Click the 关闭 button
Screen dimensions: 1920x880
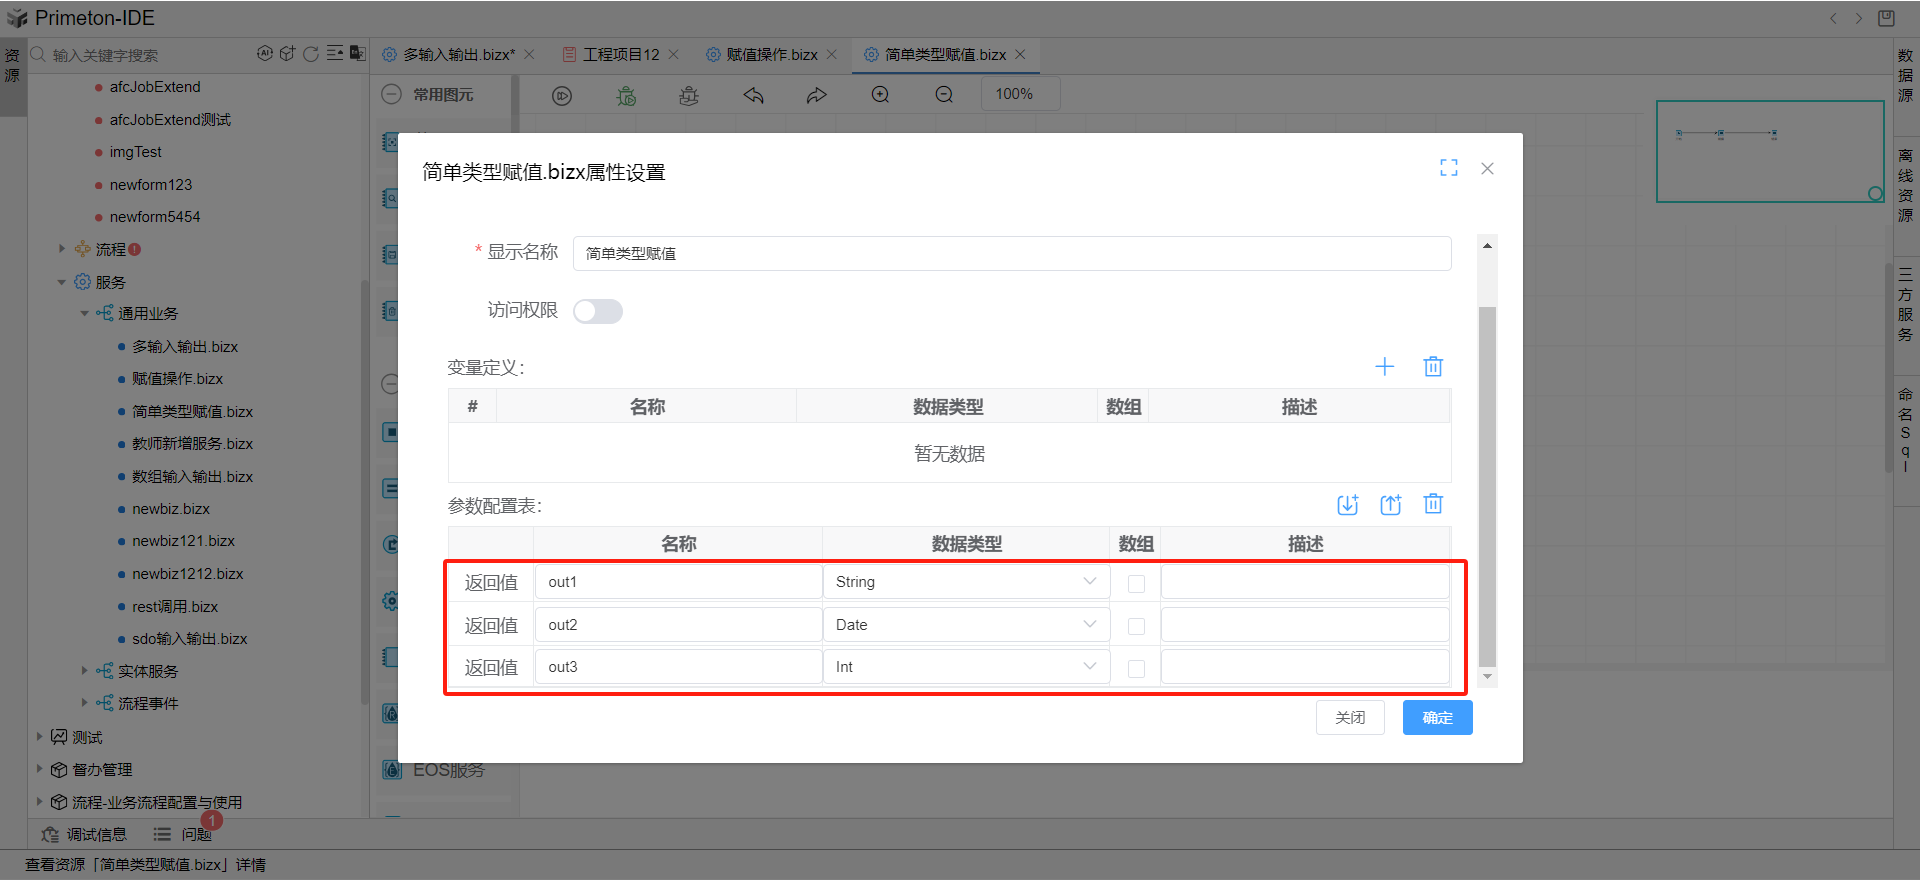tap(1350, 718)
